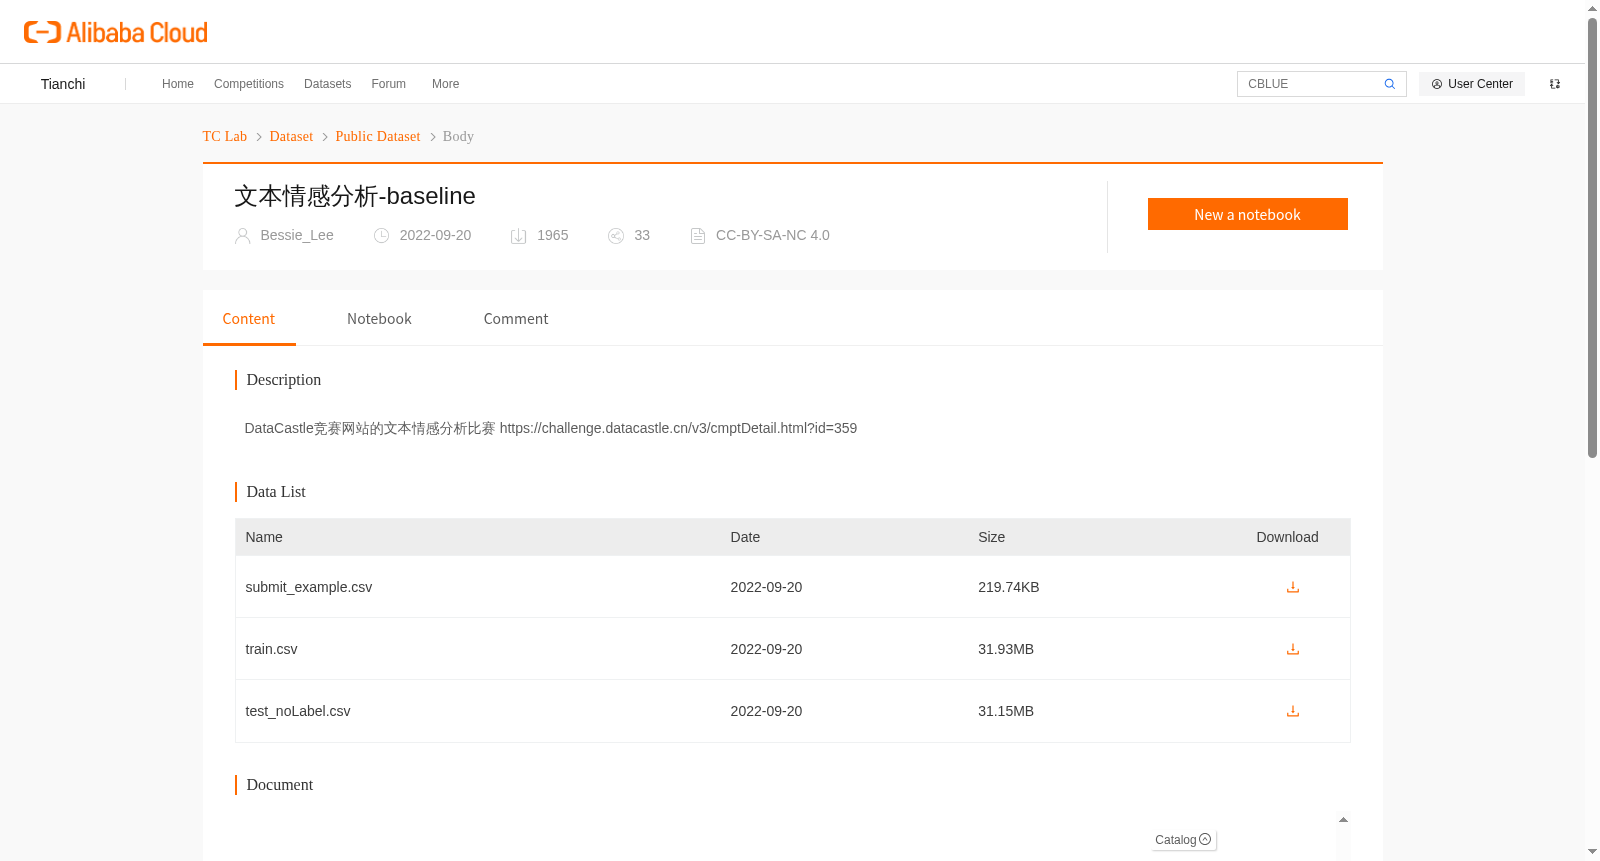Click the size value 31.15MB
The width and height of the screenshot is (1600, 861).
[x=1006, y=711]
